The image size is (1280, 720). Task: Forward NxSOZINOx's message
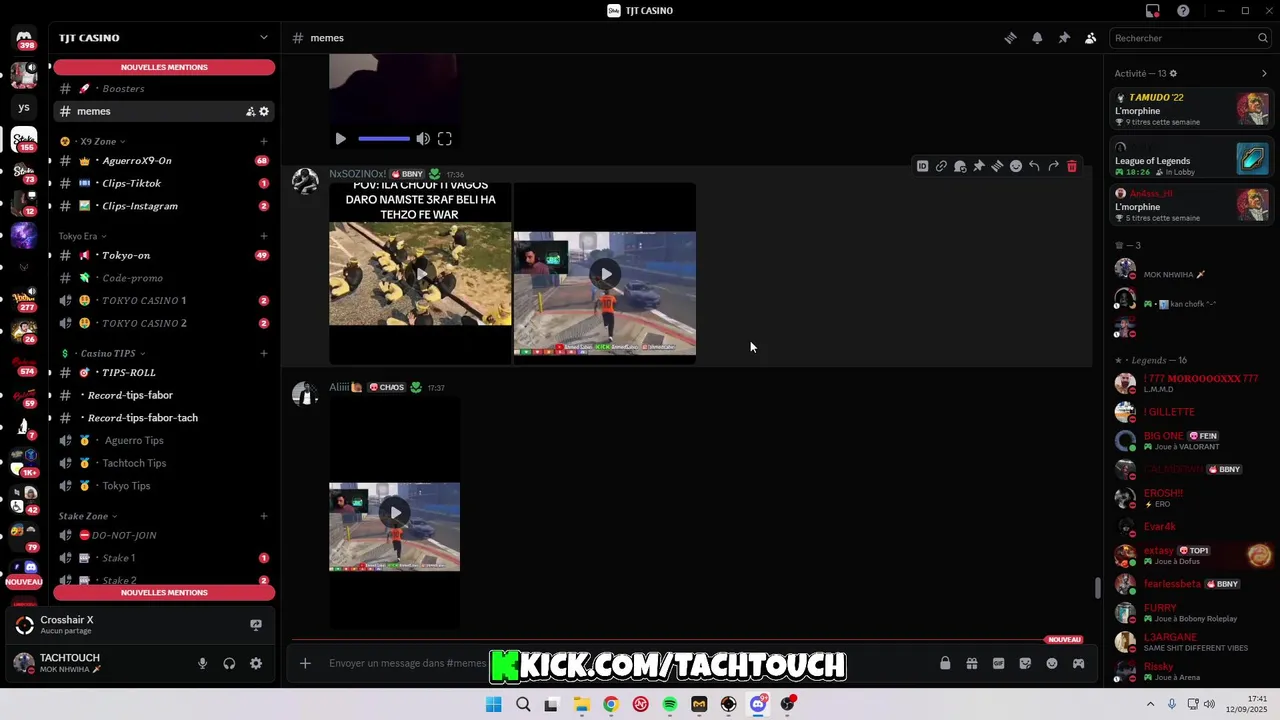point(1053,166)
